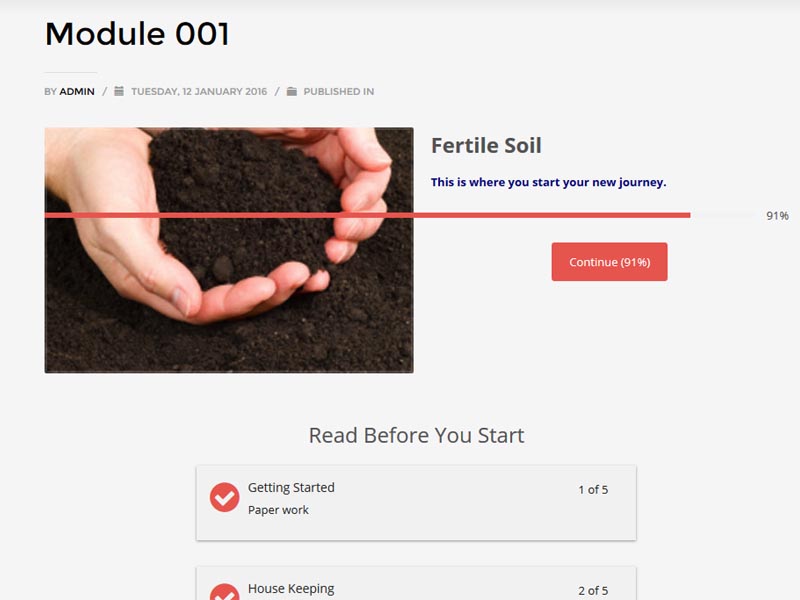Click the new journey tagline text
The height and width of the screenshot is (600, 800).
(548, 182)
